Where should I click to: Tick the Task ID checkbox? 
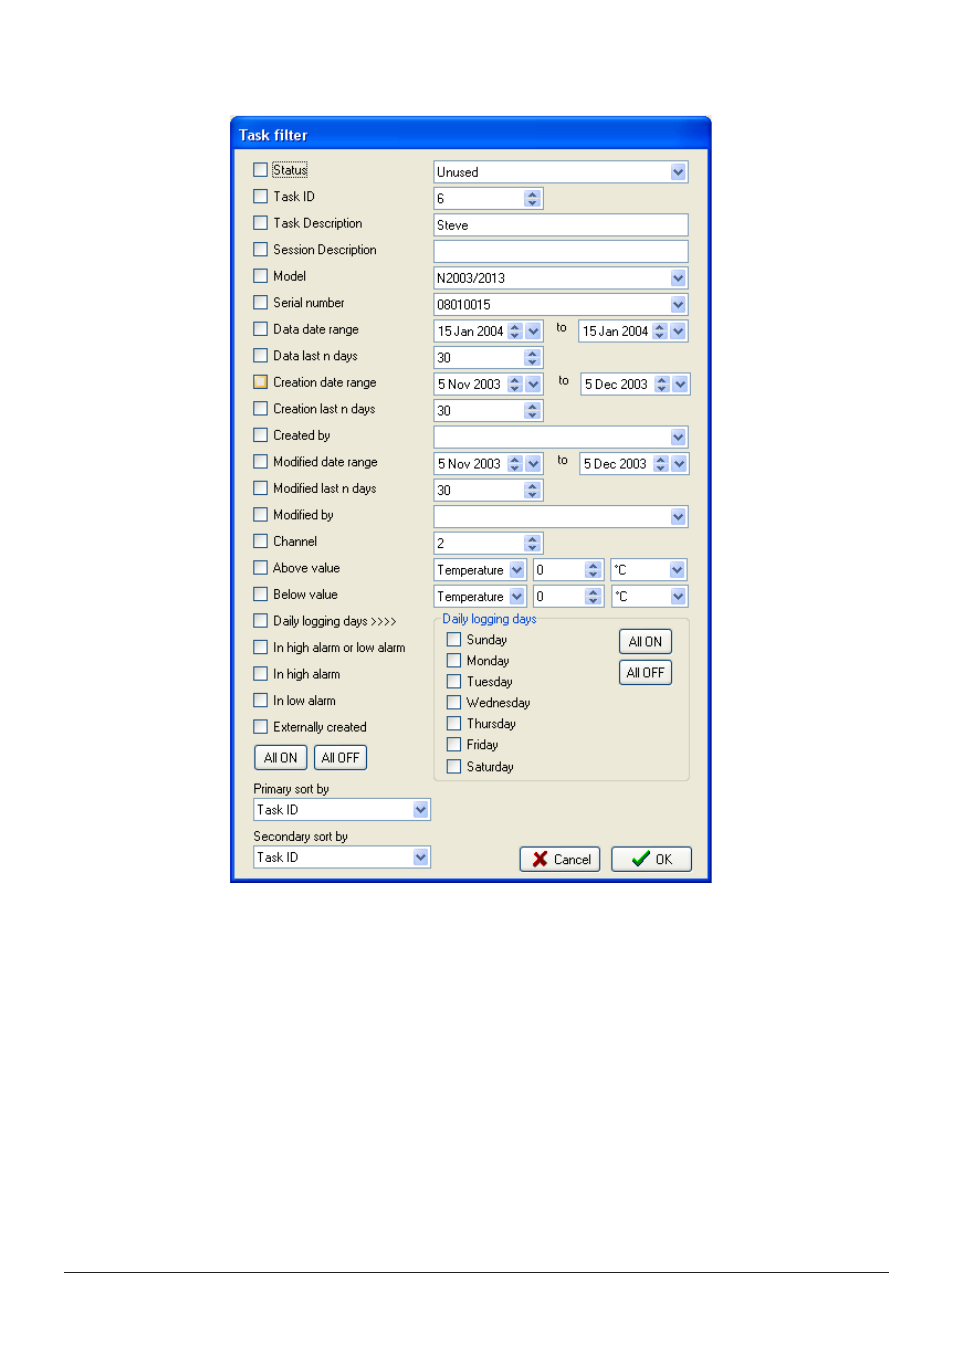pyautogui.click(x=260, y=196)
